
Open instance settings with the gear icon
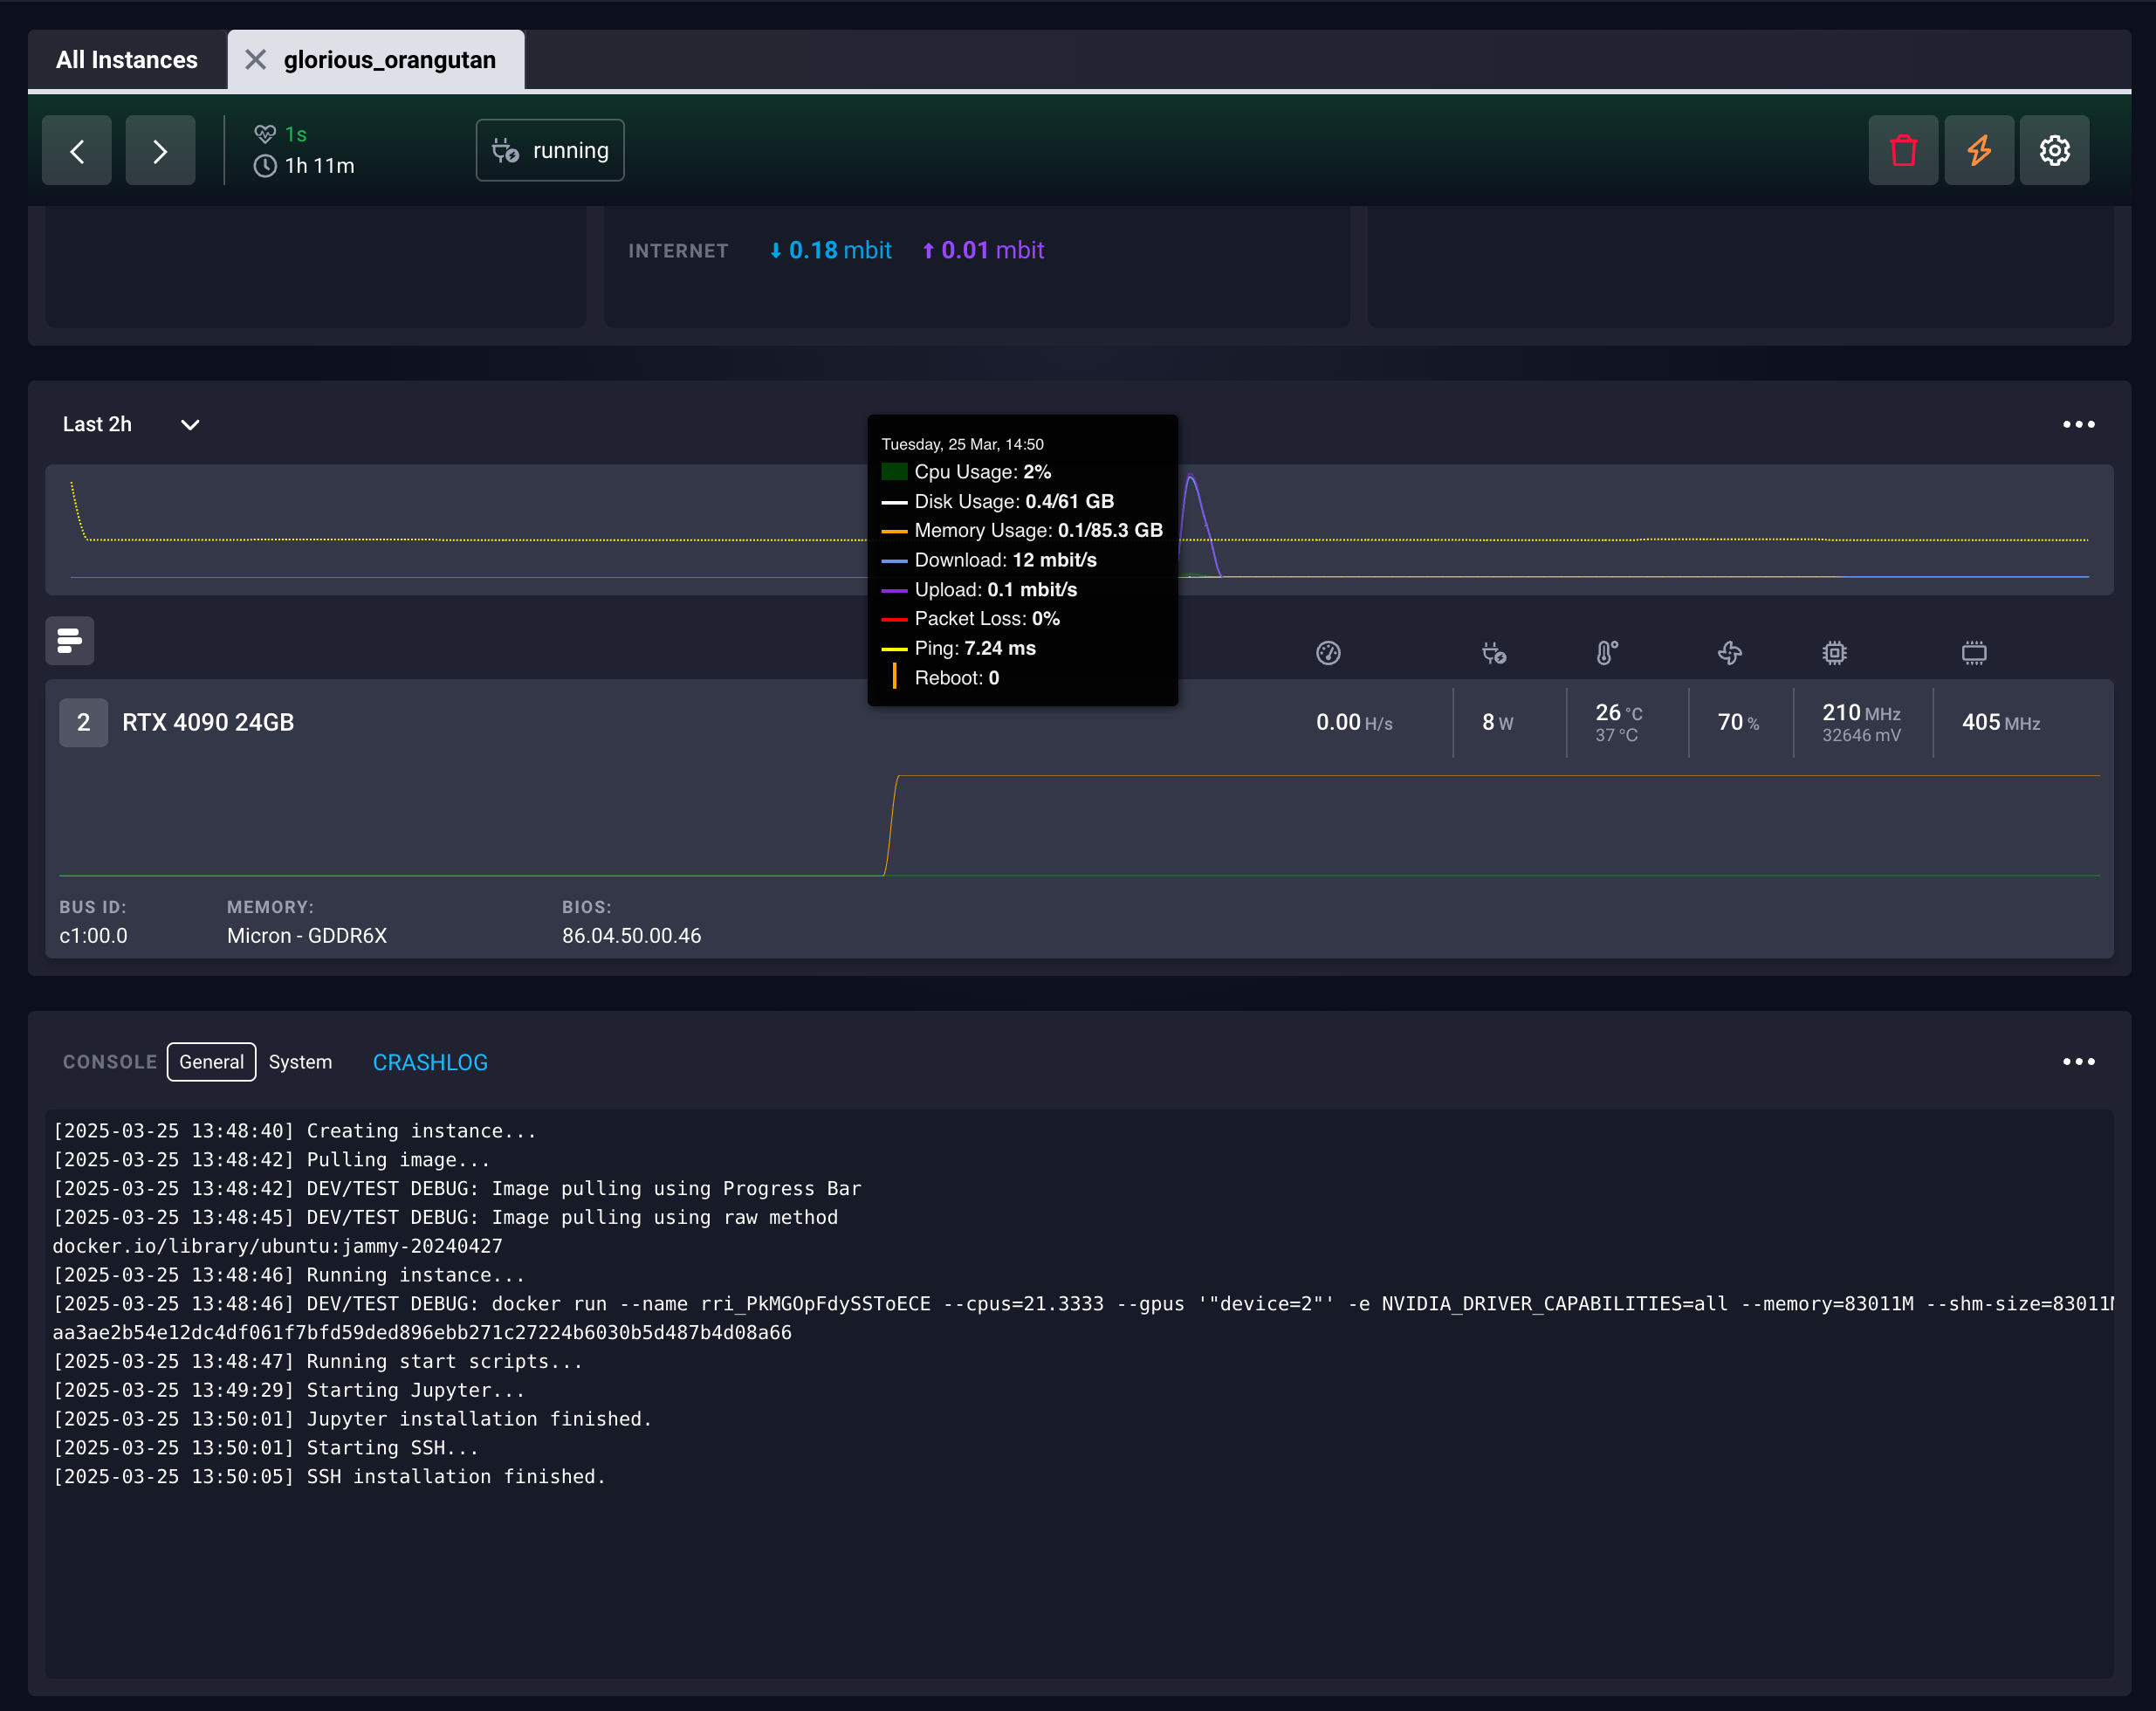[x=2055, y=150]
